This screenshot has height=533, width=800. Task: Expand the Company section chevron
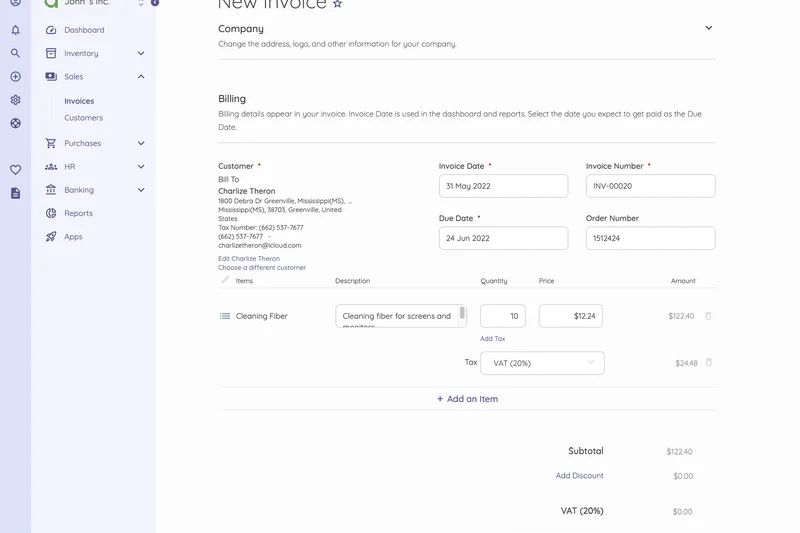708,28
